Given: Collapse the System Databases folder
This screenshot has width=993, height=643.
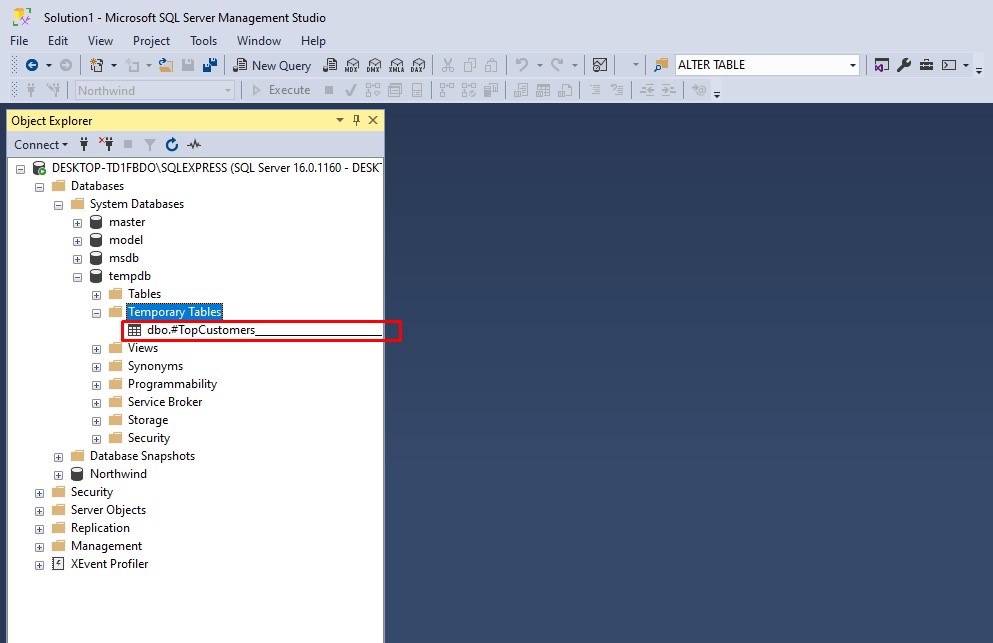Looking at the screenshot, I should 58,203.
